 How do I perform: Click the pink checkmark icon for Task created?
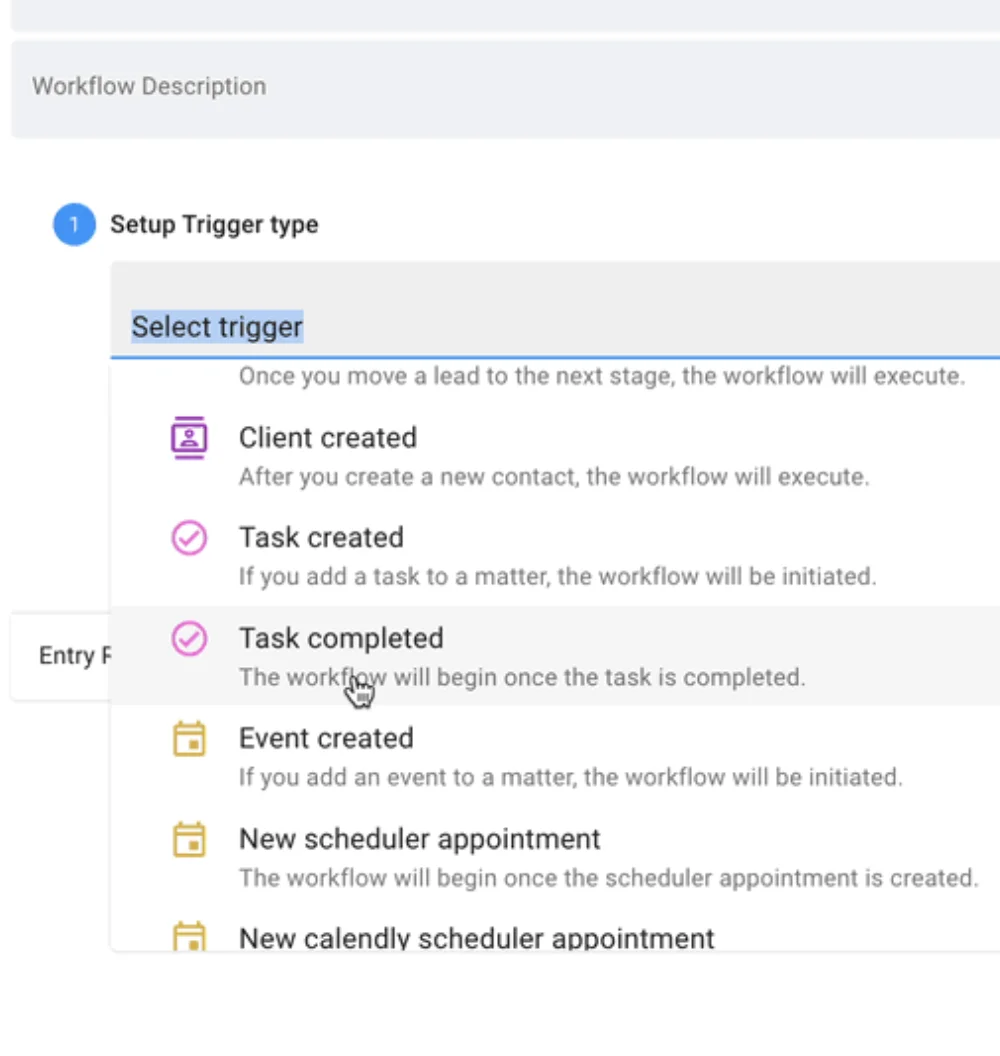click(189, 538)
